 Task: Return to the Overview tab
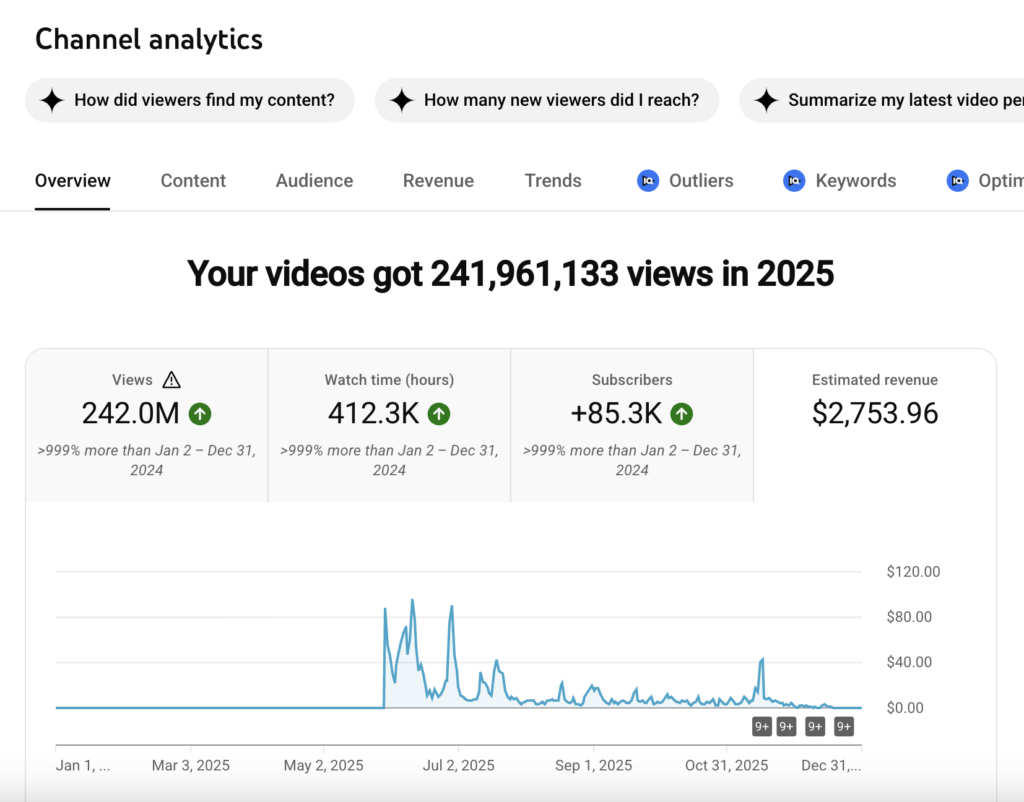pyautogui.click(x=72, y=181)
